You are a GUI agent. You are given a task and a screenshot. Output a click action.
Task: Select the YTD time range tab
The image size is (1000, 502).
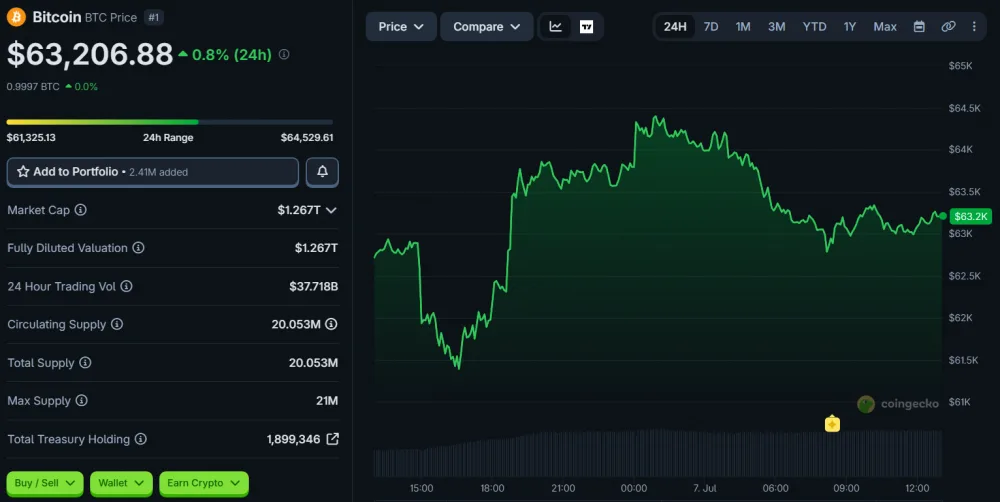(814, 27)
